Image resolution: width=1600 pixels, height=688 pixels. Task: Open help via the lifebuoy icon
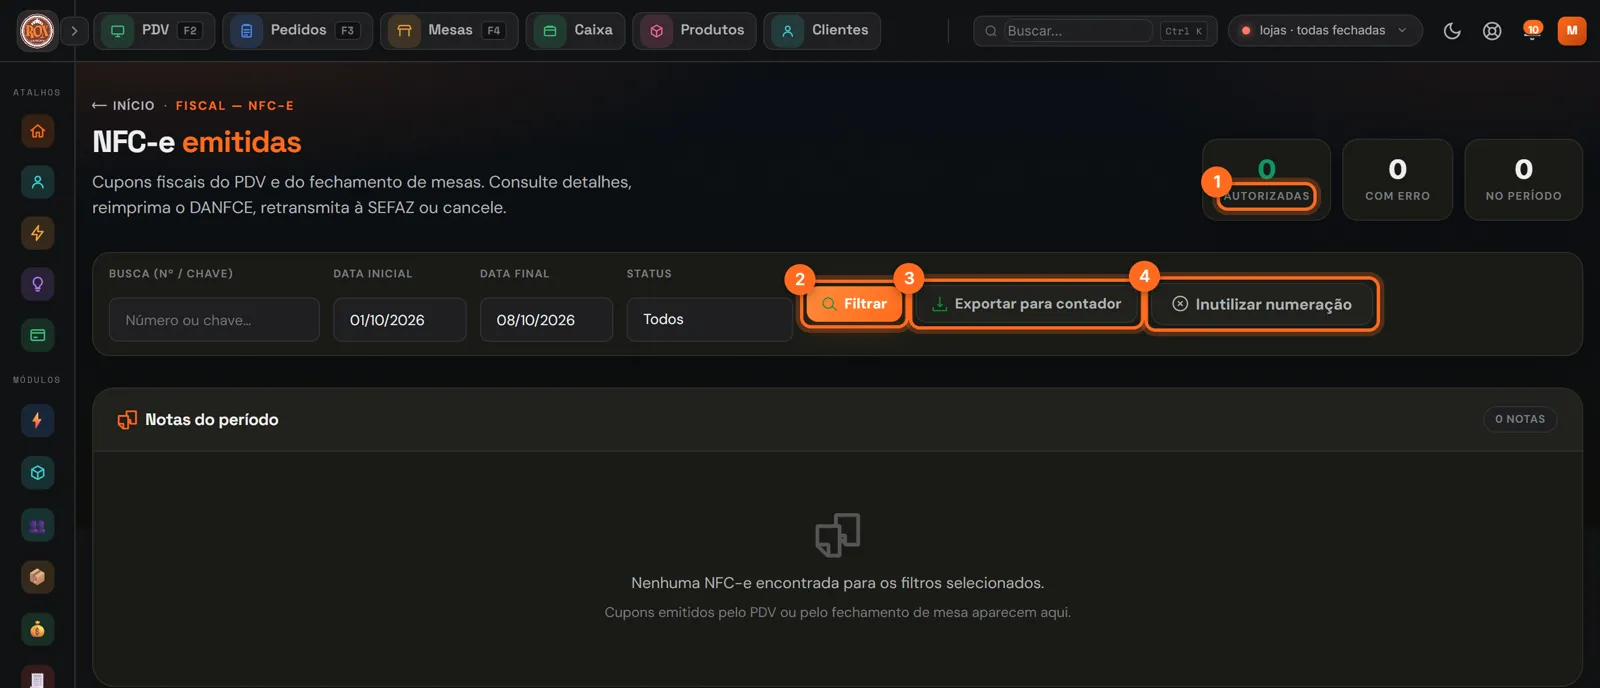coord(1492,31)
